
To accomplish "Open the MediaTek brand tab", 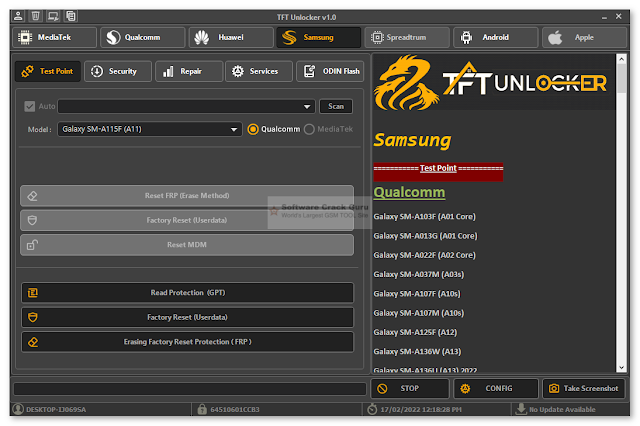I will click(x=55, y=38).
